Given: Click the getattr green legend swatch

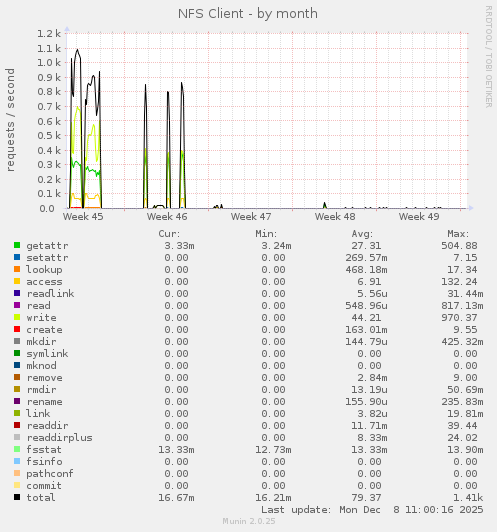Looking at the screenshot, I should (x=17, y=245).
